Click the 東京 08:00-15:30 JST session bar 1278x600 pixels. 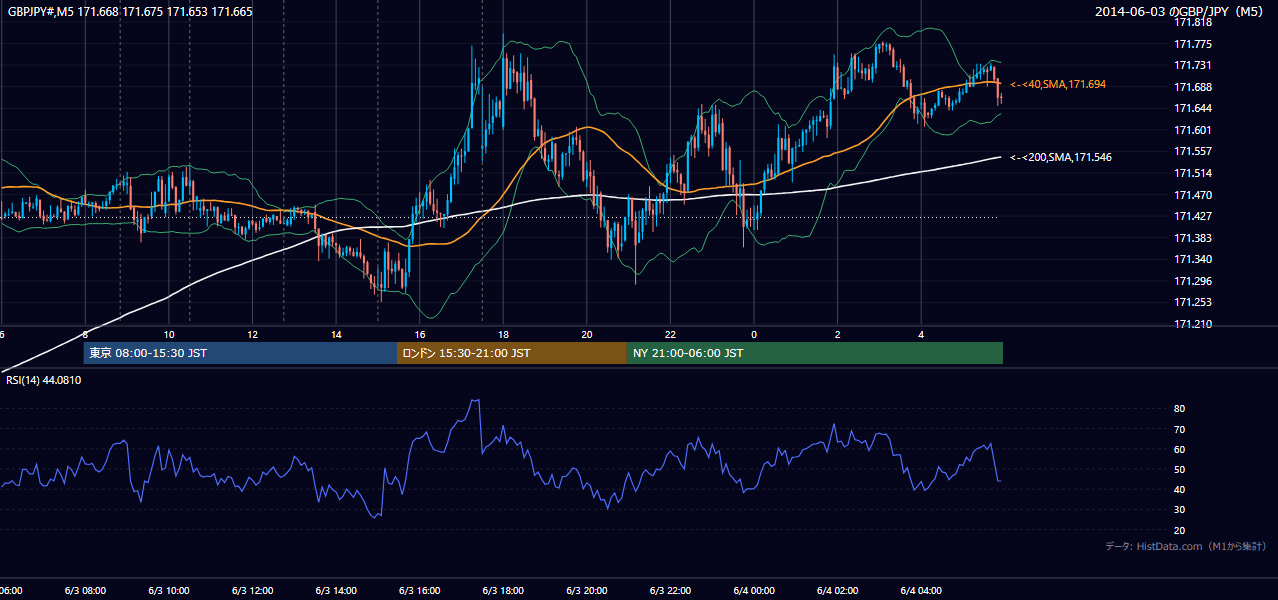[240, 353]
